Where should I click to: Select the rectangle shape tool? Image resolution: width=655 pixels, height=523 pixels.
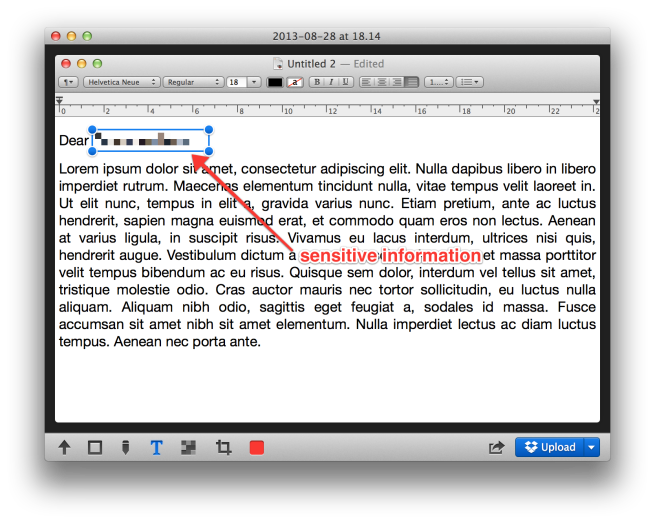95,448
